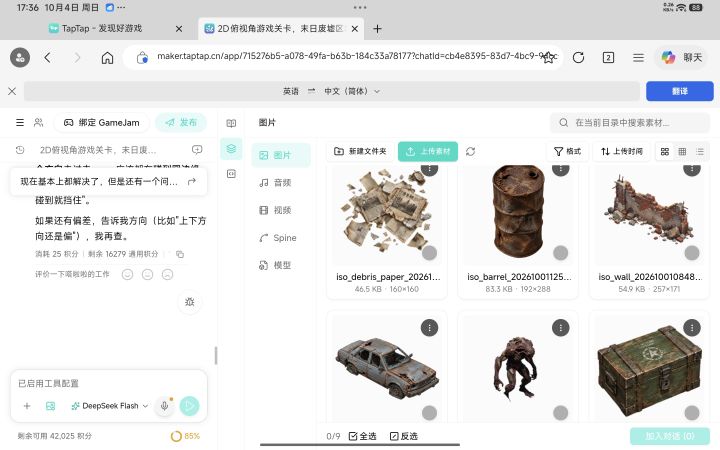Image resolution: width=720 pixels, height=450 pixels.
Task: Search assets in current directory field
Action: (x=630, y=123)
